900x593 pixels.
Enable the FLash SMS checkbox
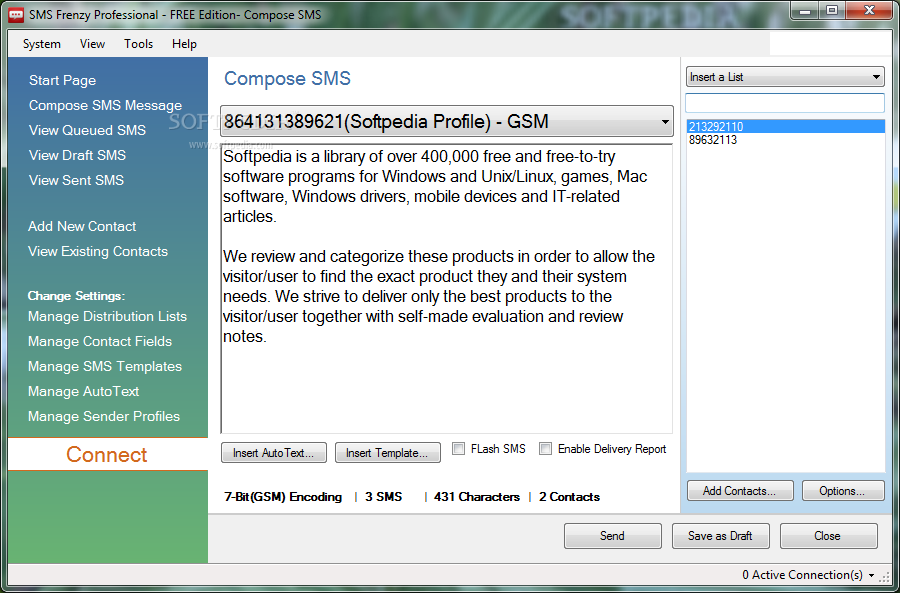(458, 449)
